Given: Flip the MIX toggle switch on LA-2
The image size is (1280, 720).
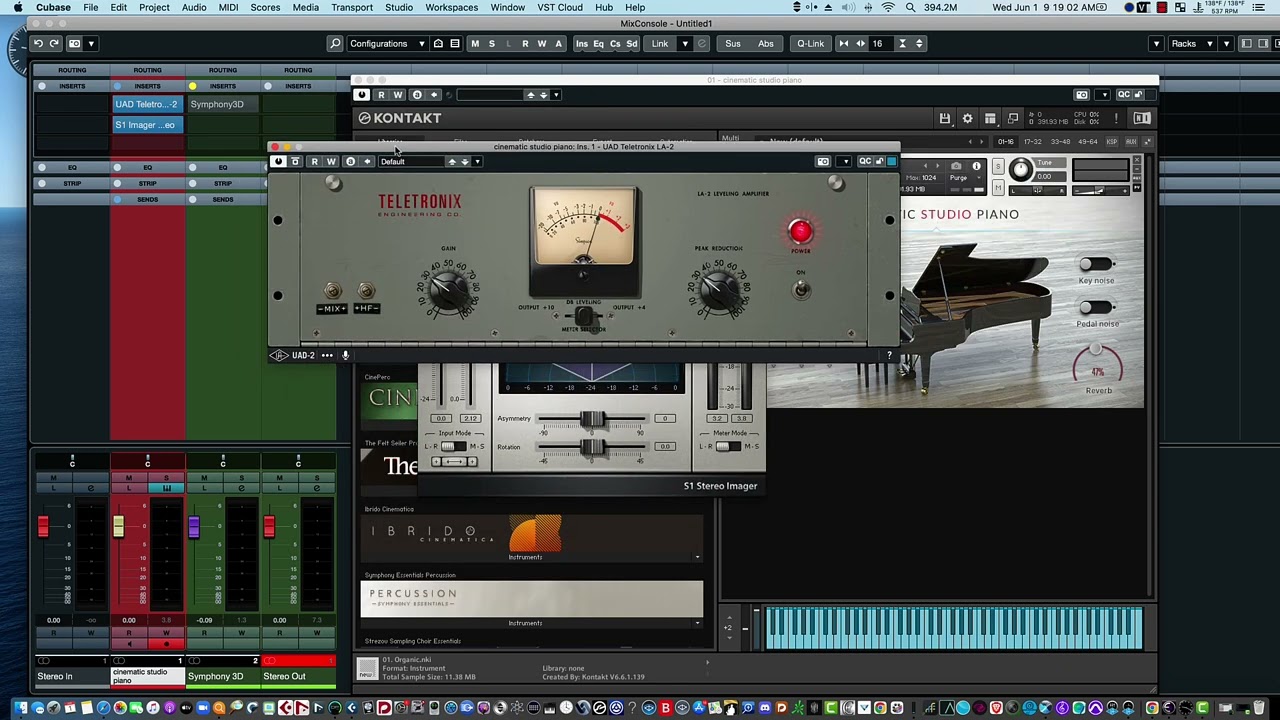Looking at the screenshot, I should [333, 291].
